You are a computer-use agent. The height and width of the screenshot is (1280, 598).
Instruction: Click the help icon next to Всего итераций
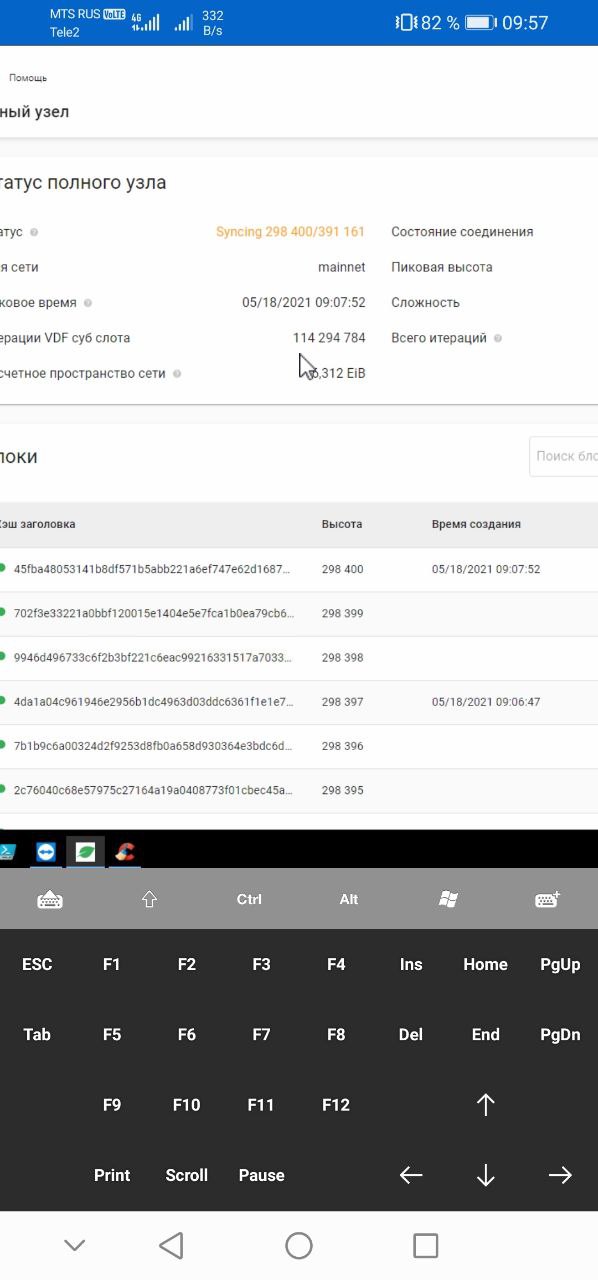pyautogui.click(x=498, y=338)
